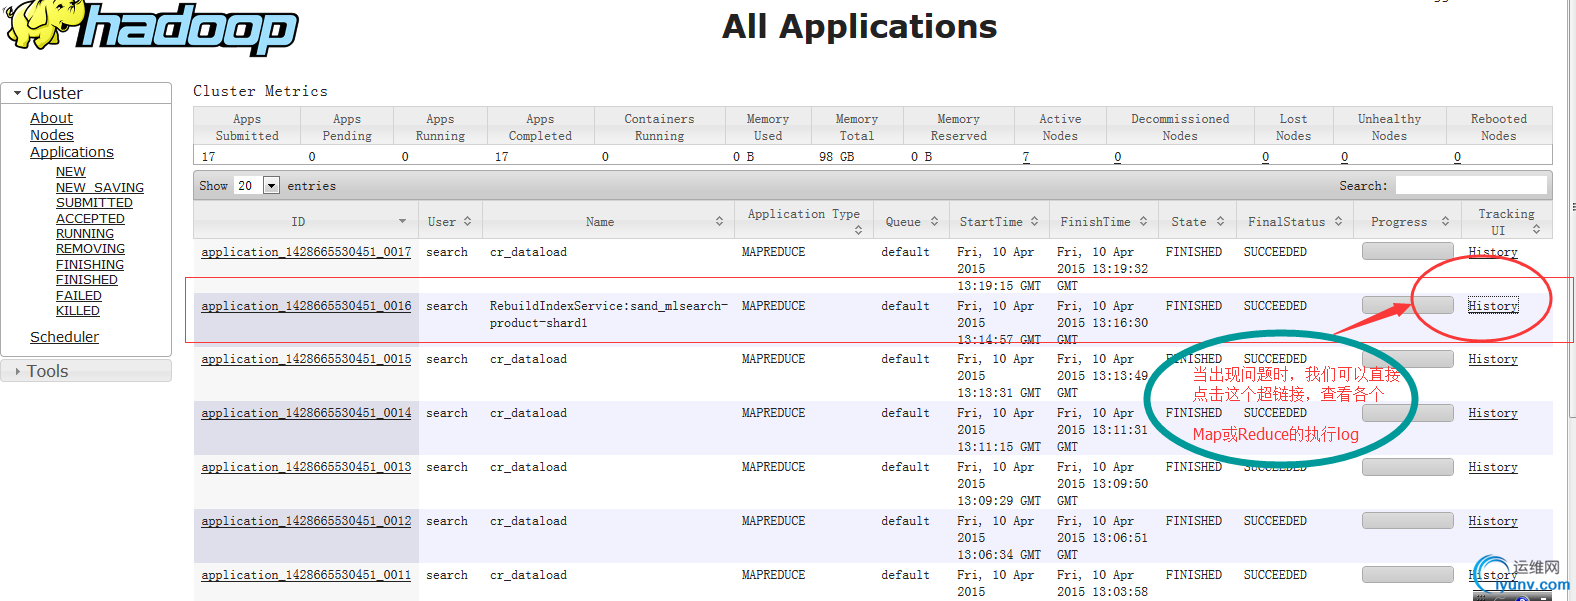Filter applications by FAILED state
The width and height of the screenshot is (1576, 601).
tap(79, 296)
